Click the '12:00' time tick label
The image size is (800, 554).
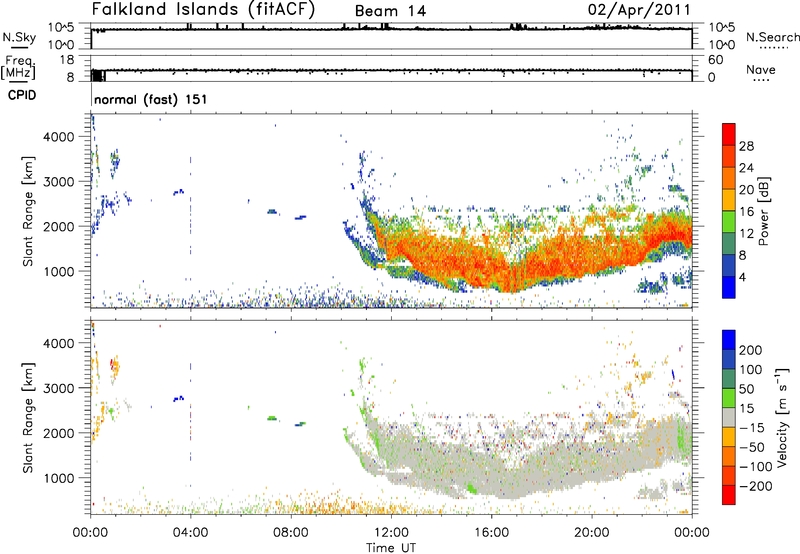391,533
